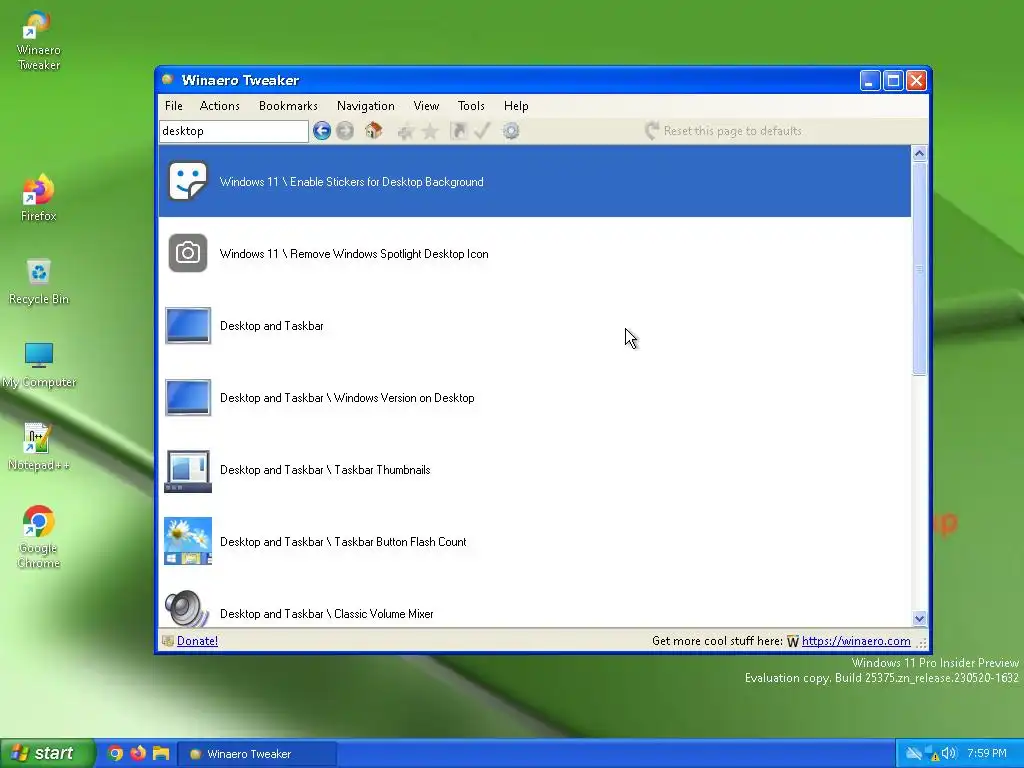Click the volume speaker icon in system tray
The height and width of the screenshot is (768, 1024).
[950, 754]
